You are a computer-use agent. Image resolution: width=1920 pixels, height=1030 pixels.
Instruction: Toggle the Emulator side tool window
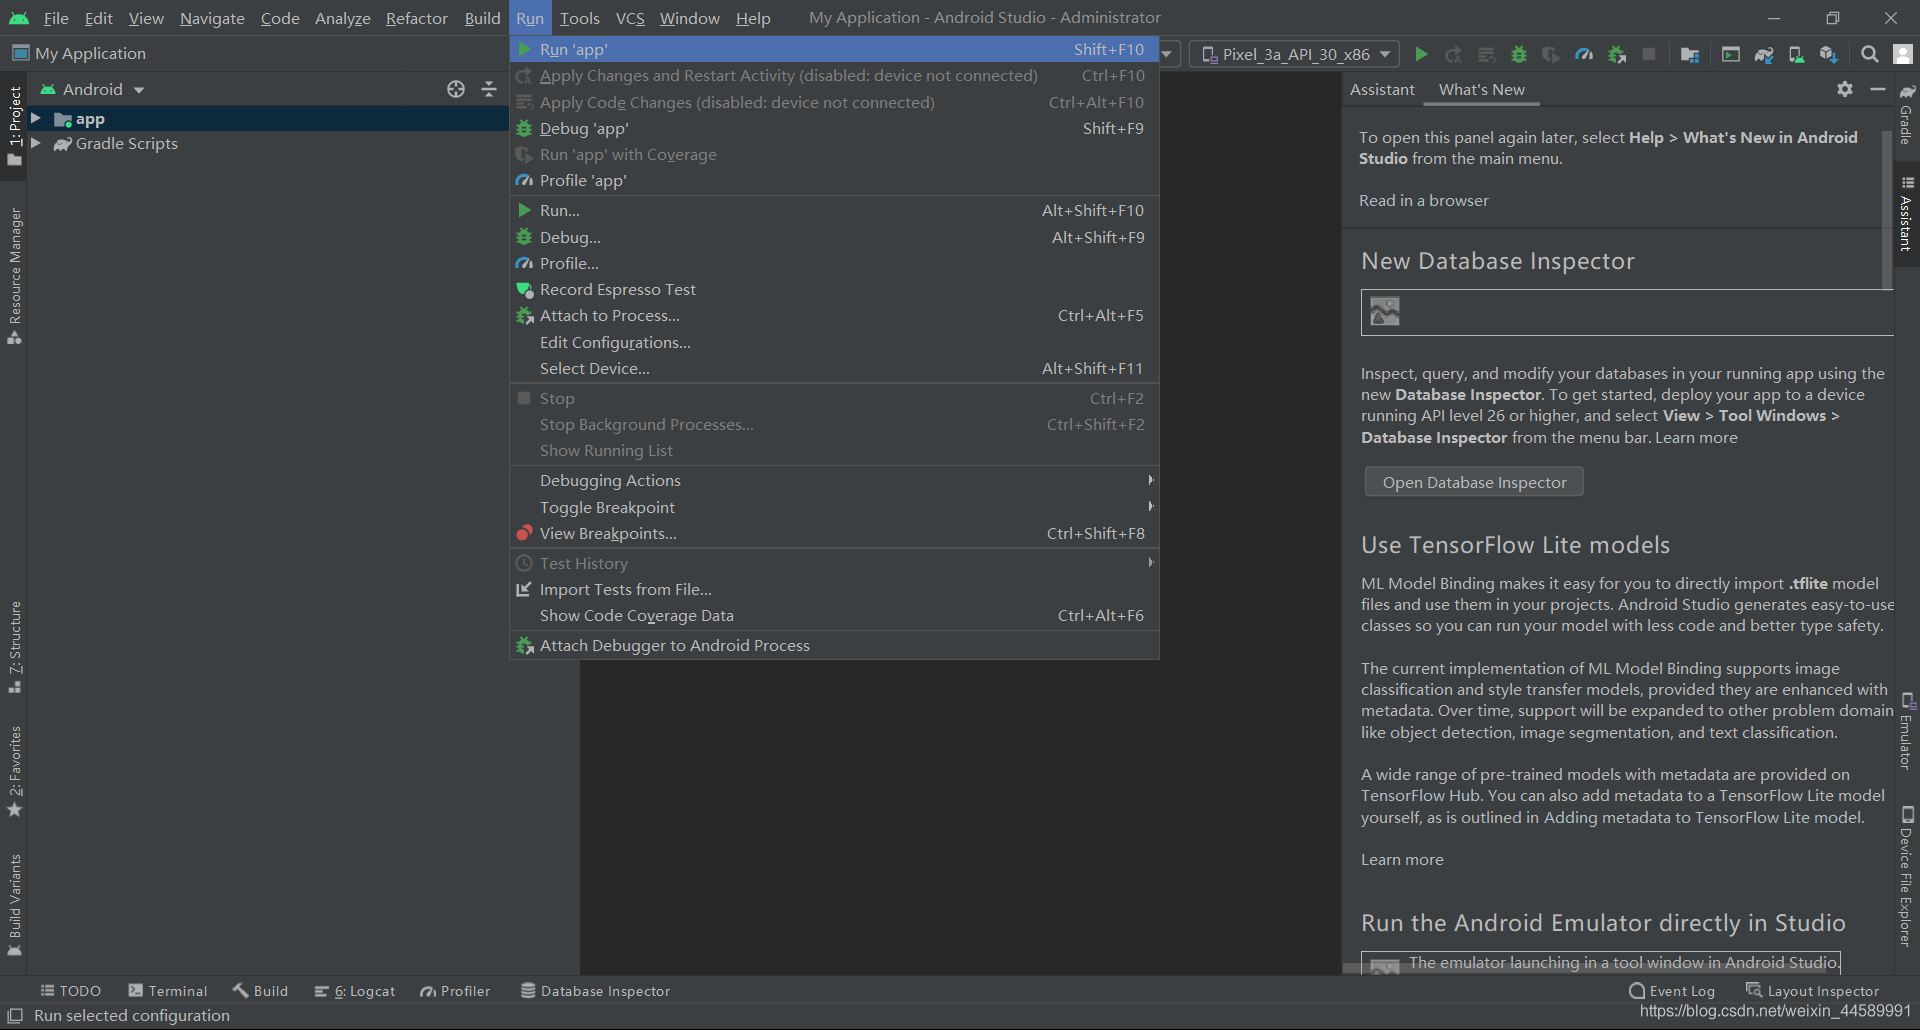[1907, 730]
